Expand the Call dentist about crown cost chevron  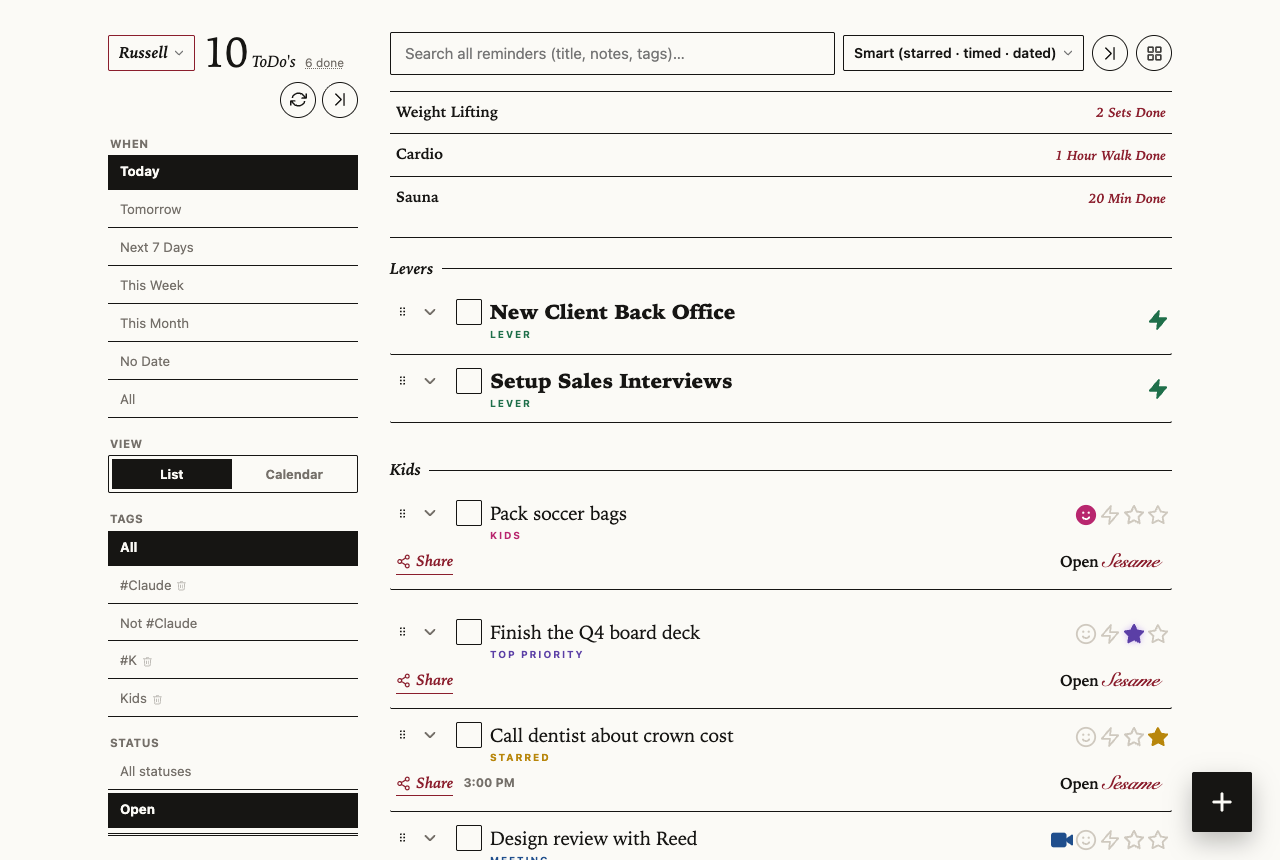[x=430, y=735]
